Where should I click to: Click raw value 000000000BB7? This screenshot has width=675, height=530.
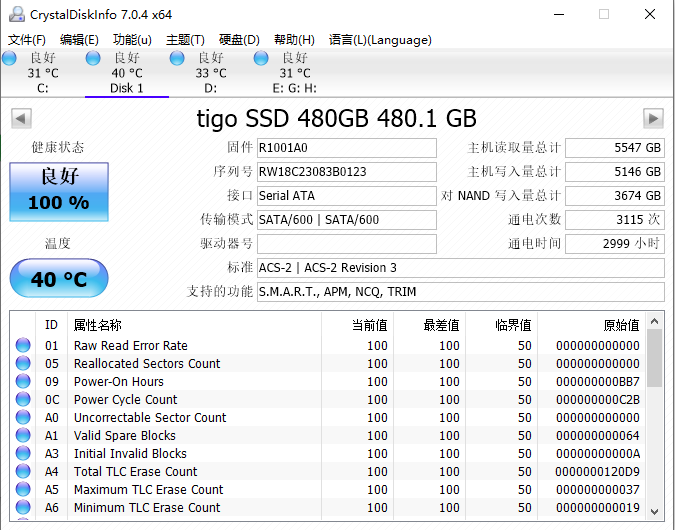click(598, 381)
